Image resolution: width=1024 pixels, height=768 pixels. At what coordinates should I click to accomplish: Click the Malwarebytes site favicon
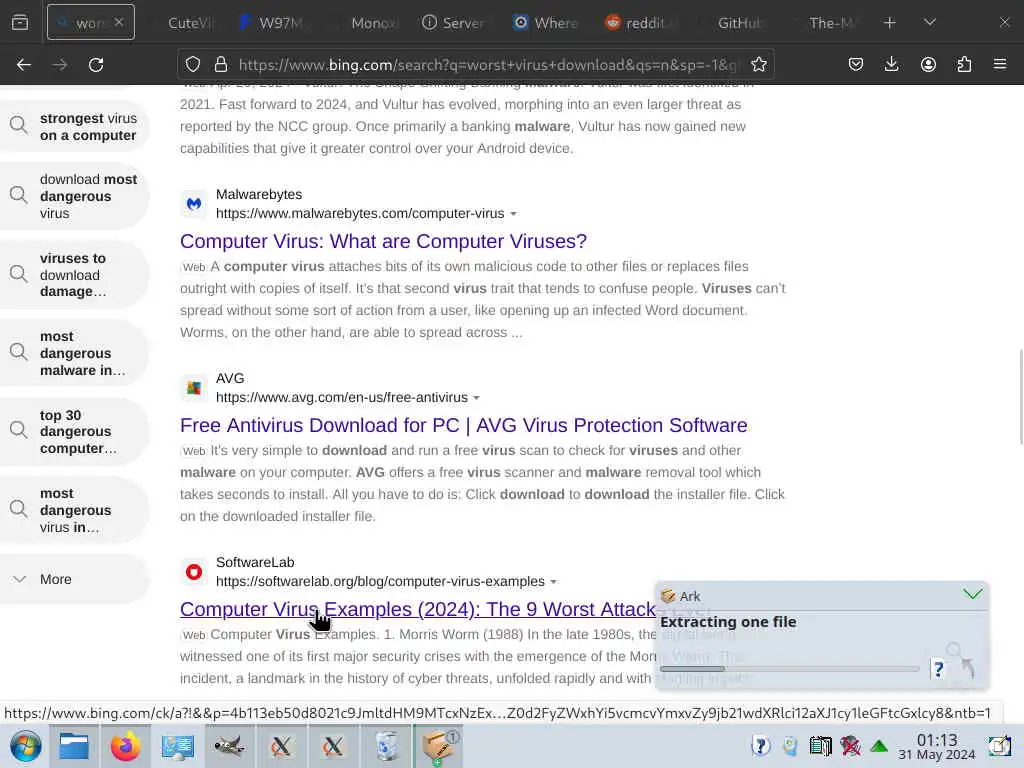coord(194,204)
